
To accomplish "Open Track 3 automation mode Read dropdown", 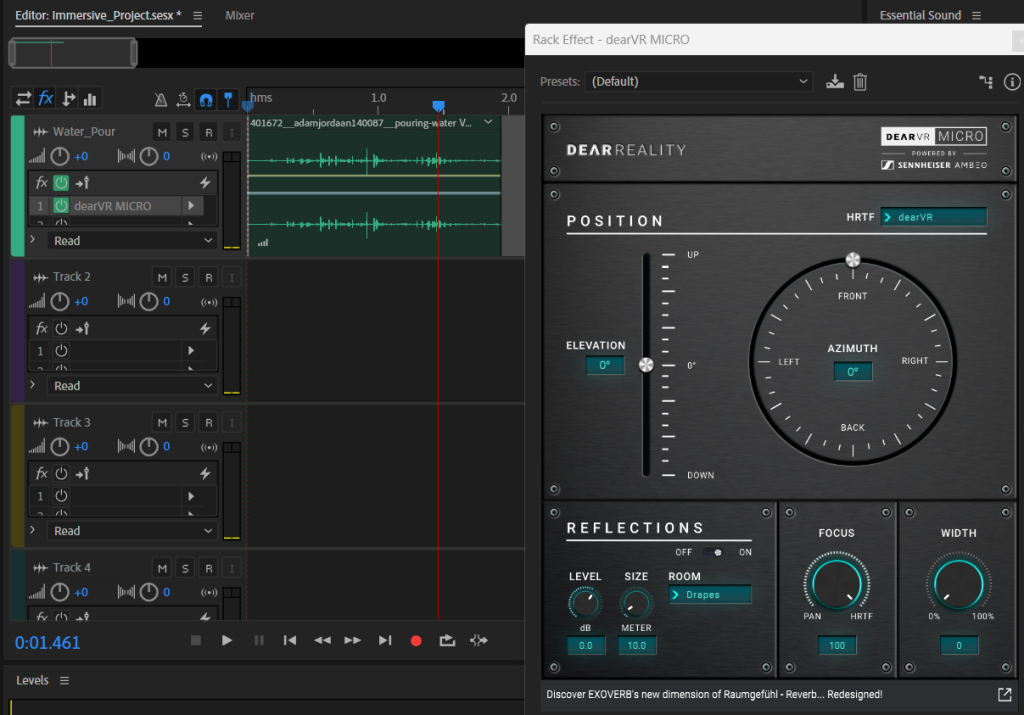I will pyautogui.click(x=133, y=531).
